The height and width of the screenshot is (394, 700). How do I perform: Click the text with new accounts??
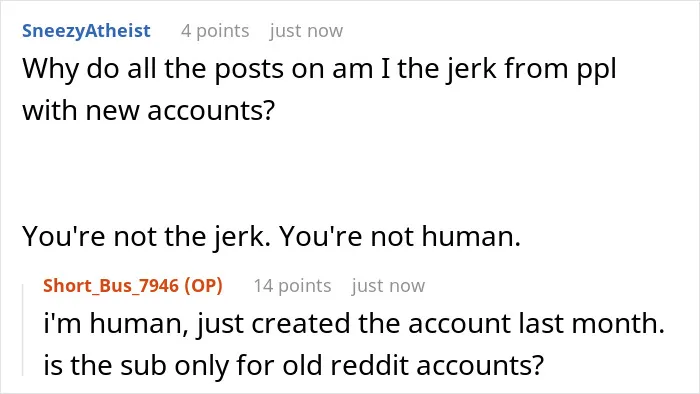148,110
